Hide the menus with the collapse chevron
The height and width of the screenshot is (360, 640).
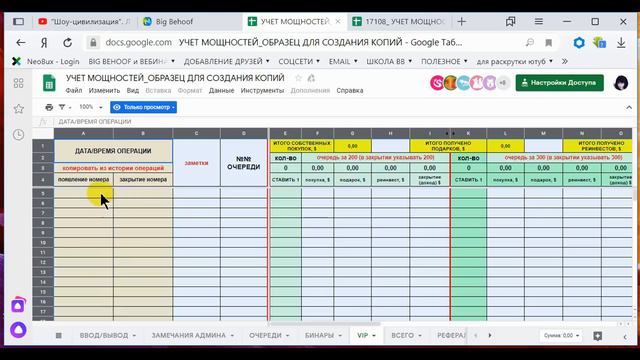629,107
